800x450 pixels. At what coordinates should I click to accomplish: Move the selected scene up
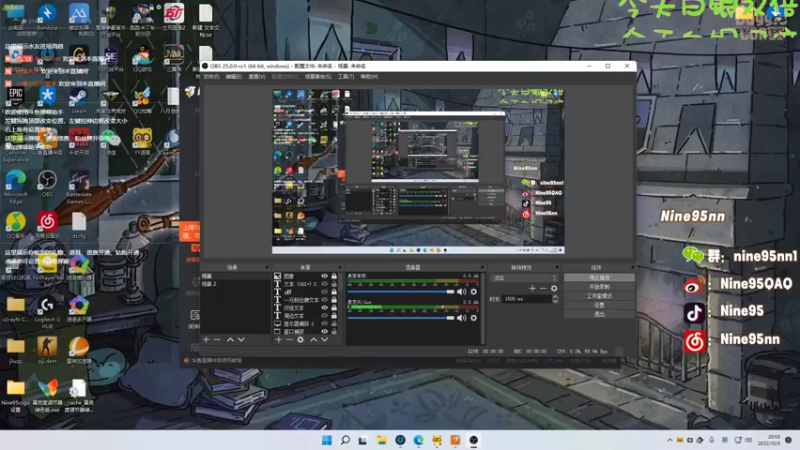coord(230,339)
